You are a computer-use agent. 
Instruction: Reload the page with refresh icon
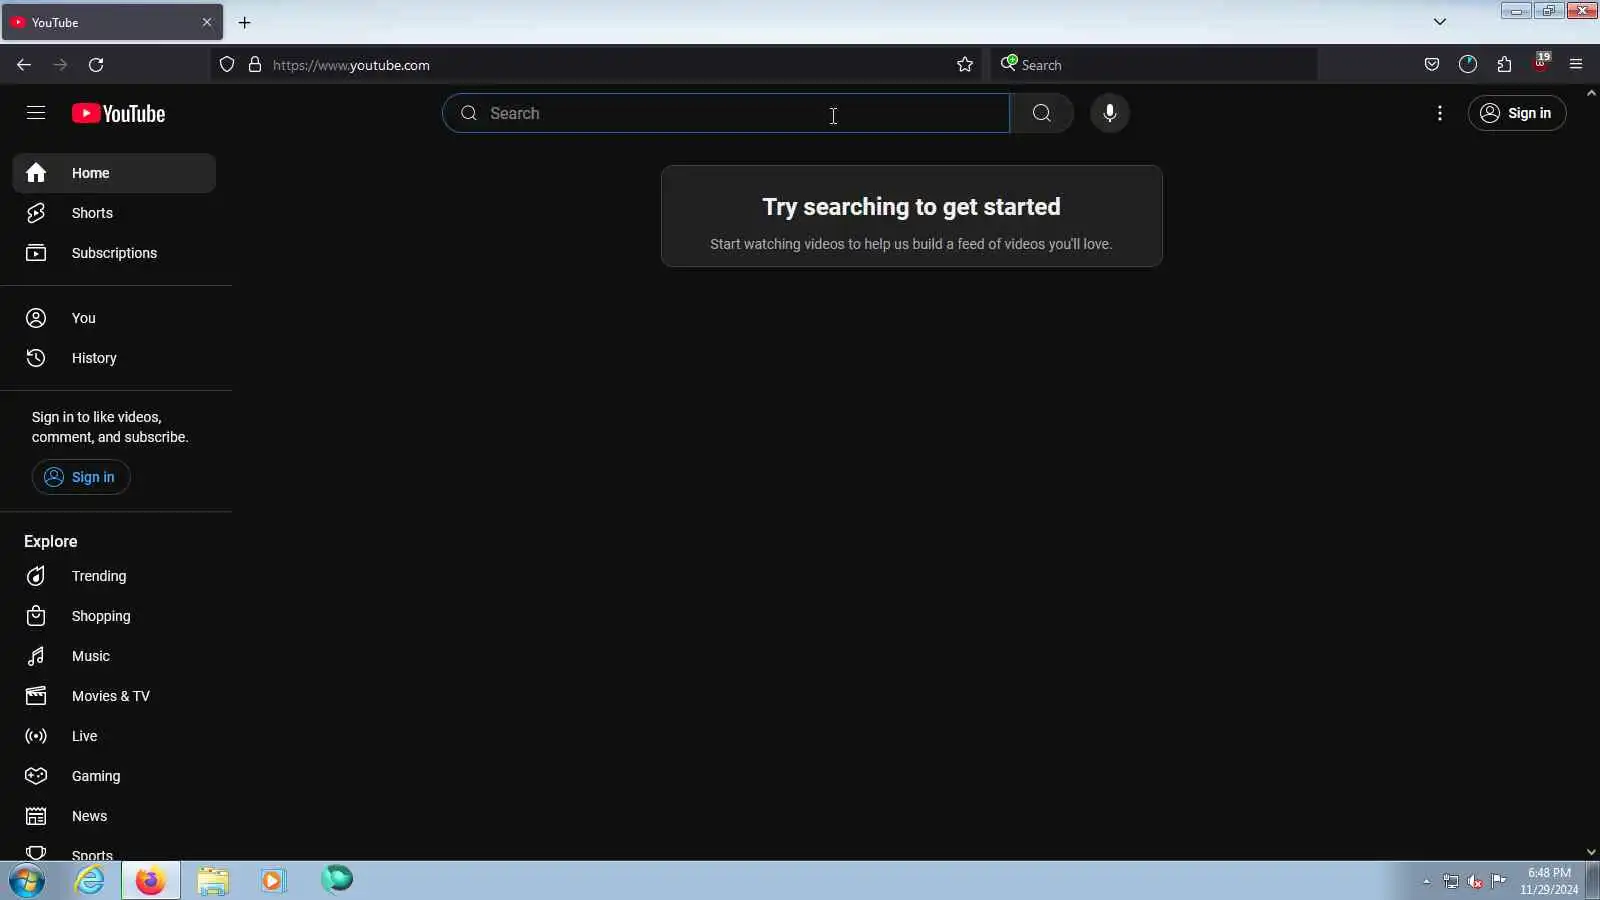coord(96,65)
